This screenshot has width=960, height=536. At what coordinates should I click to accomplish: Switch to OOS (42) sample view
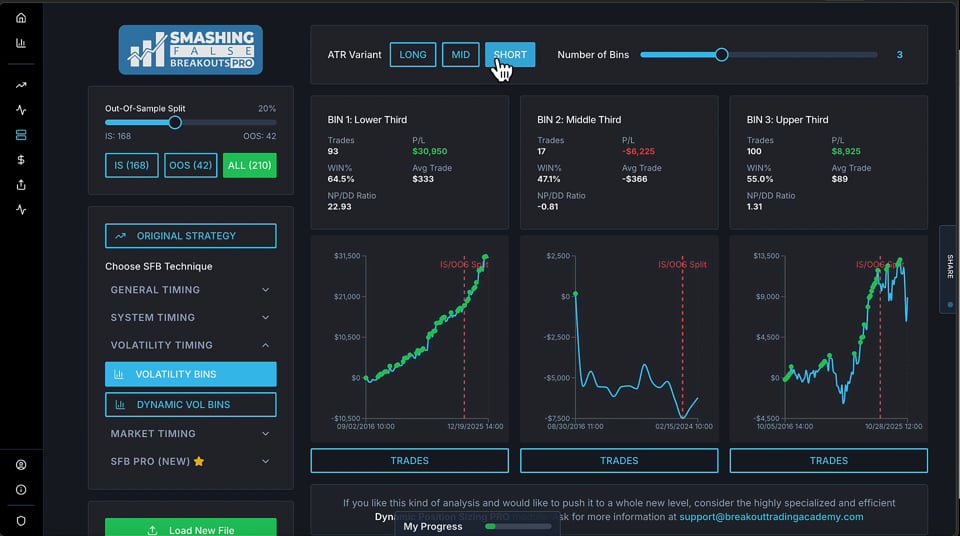pos(190,165)
